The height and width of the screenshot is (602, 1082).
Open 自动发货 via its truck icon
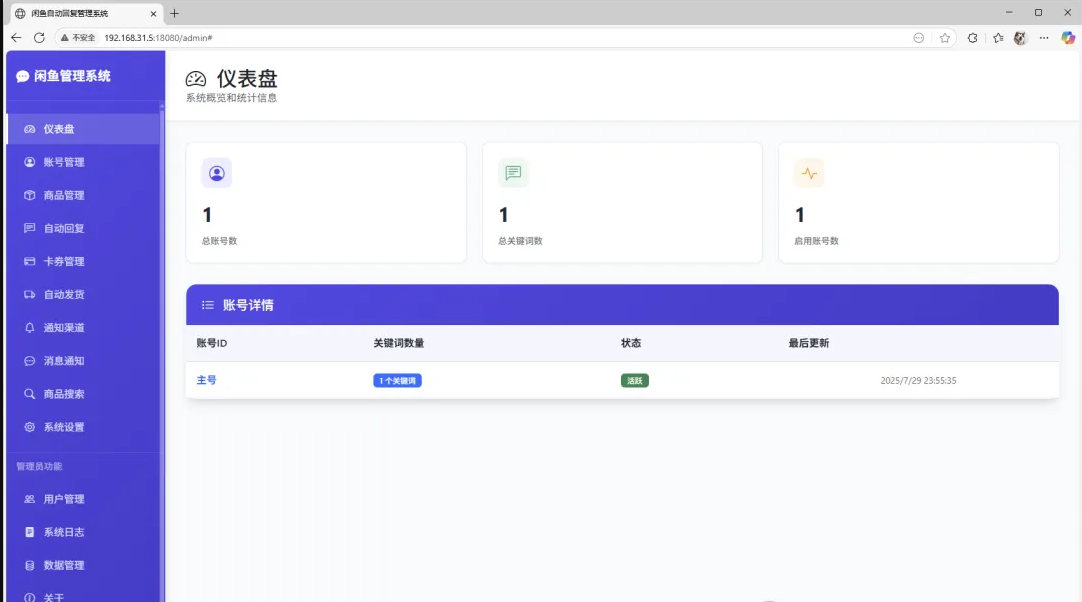click(x=28, y=294)
